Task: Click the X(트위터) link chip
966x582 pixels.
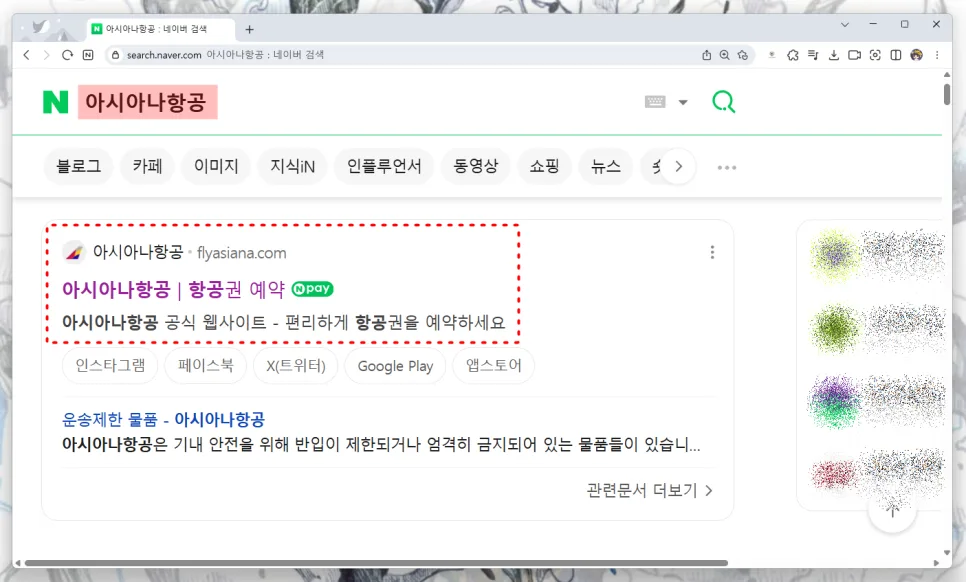Action: (x=296, y=366)
